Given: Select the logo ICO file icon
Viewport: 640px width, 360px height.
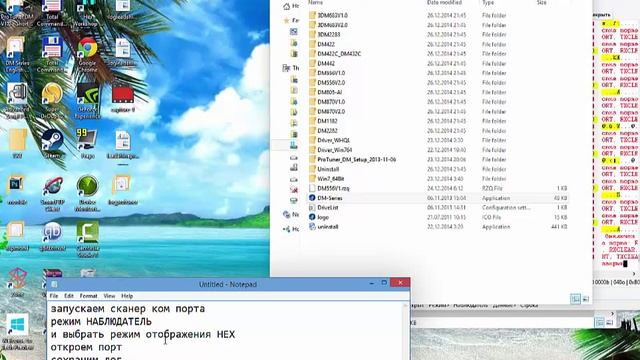Looking at the screenshot, I should click(x=312, y=217).
